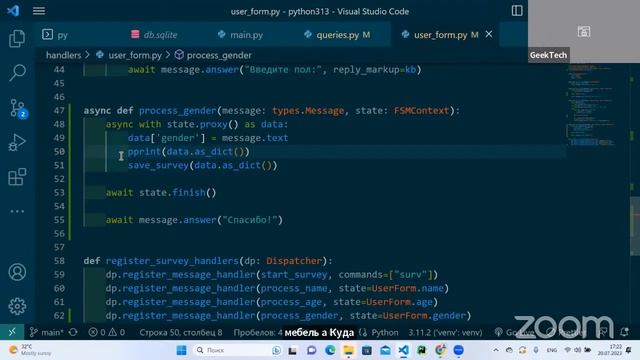640x360 pixels.
Task: Open the Explorer view in activity bar
Action: (x=17, y=39)
